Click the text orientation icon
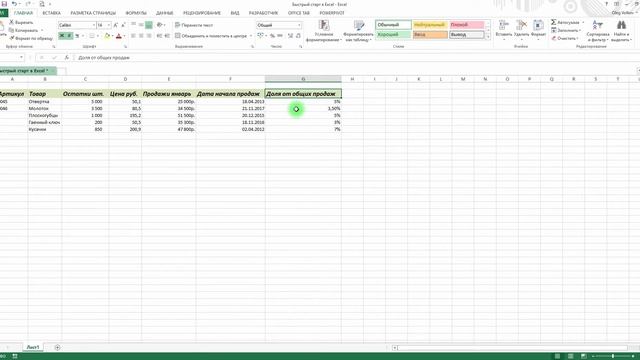Image resolution: width=640 pixels, height=360 pixels. click(x=160, y=25)
